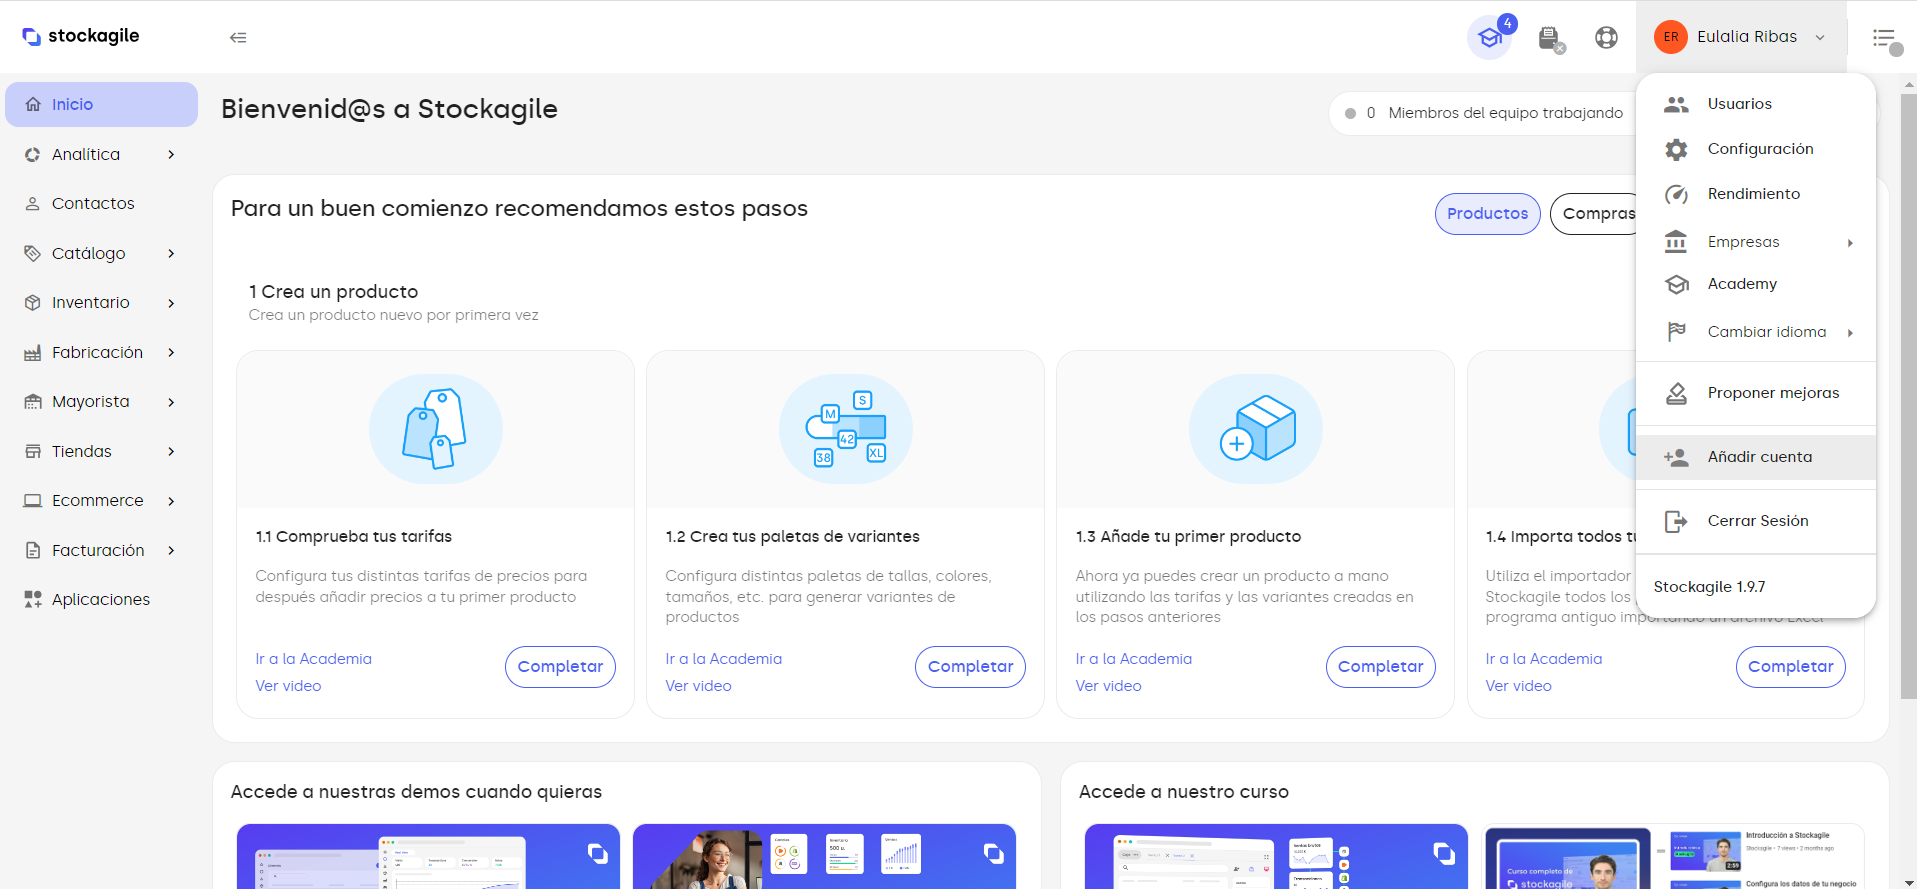Click the Cambiar idioma flag icon
The height and width of the screenshot is (889, 1917).
coord(1677,332)
